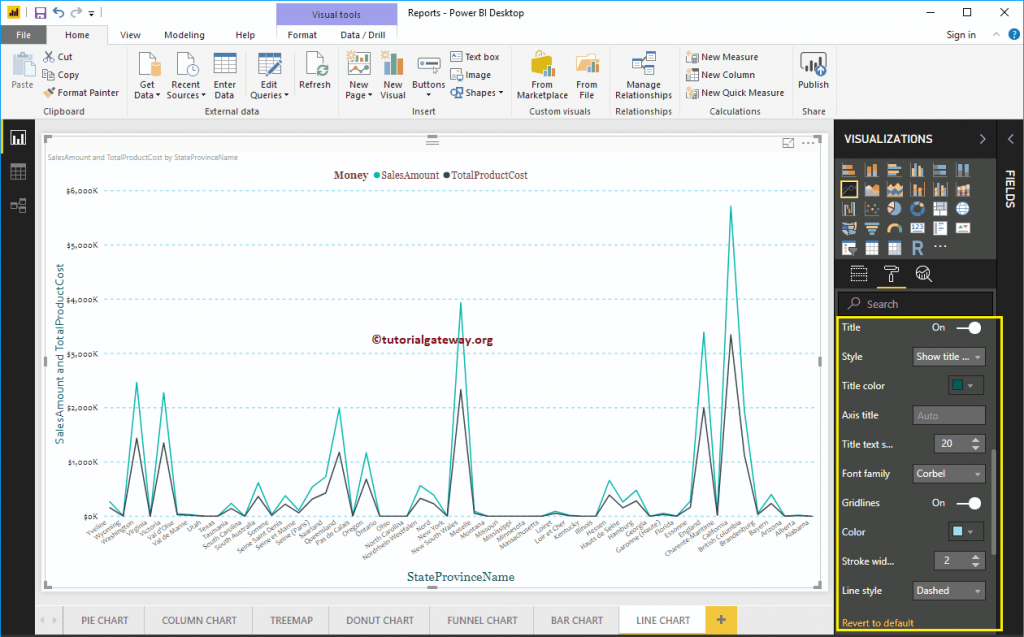Select the Donut chart visual icon

[x=918, y=208]
